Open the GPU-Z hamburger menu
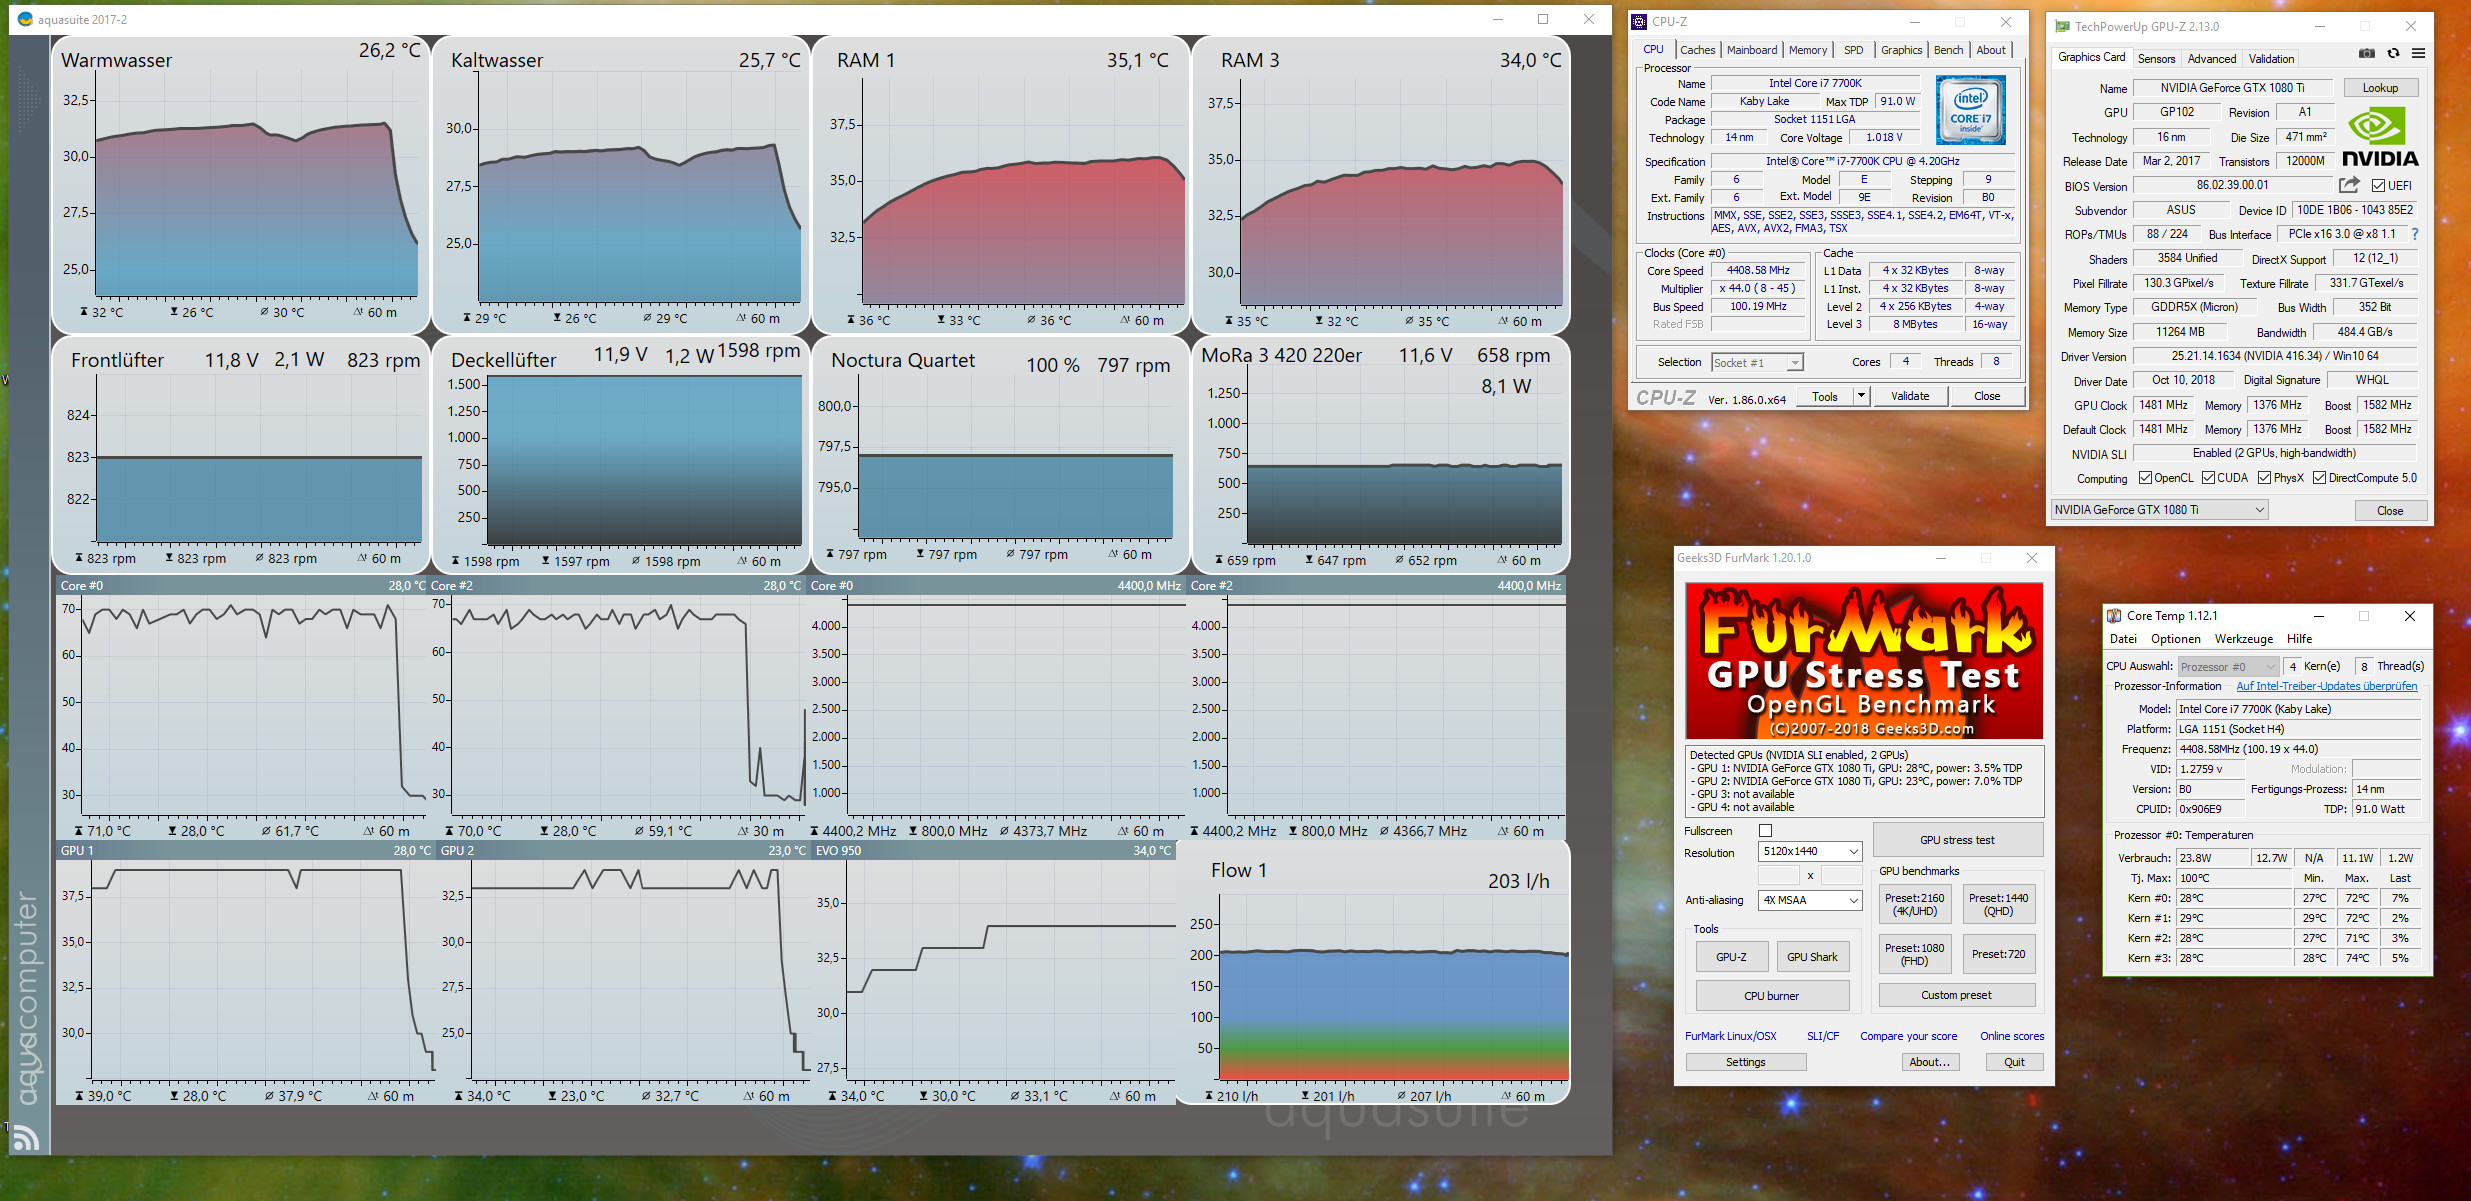The height and width of the screenshot is (1201, 2471). pos(2418,54)
